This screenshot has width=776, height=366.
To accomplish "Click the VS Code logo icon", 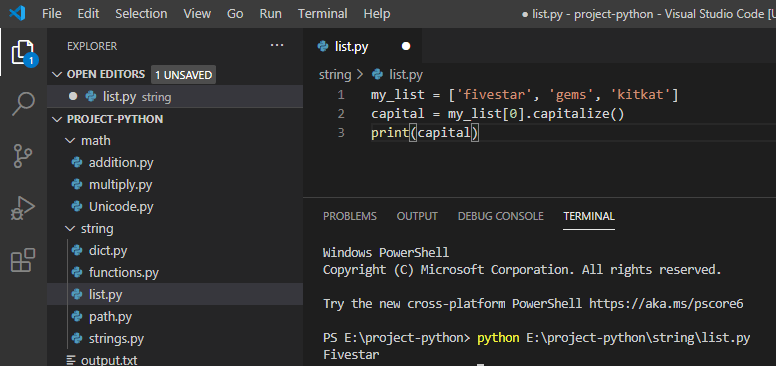I will pos(17,13).
